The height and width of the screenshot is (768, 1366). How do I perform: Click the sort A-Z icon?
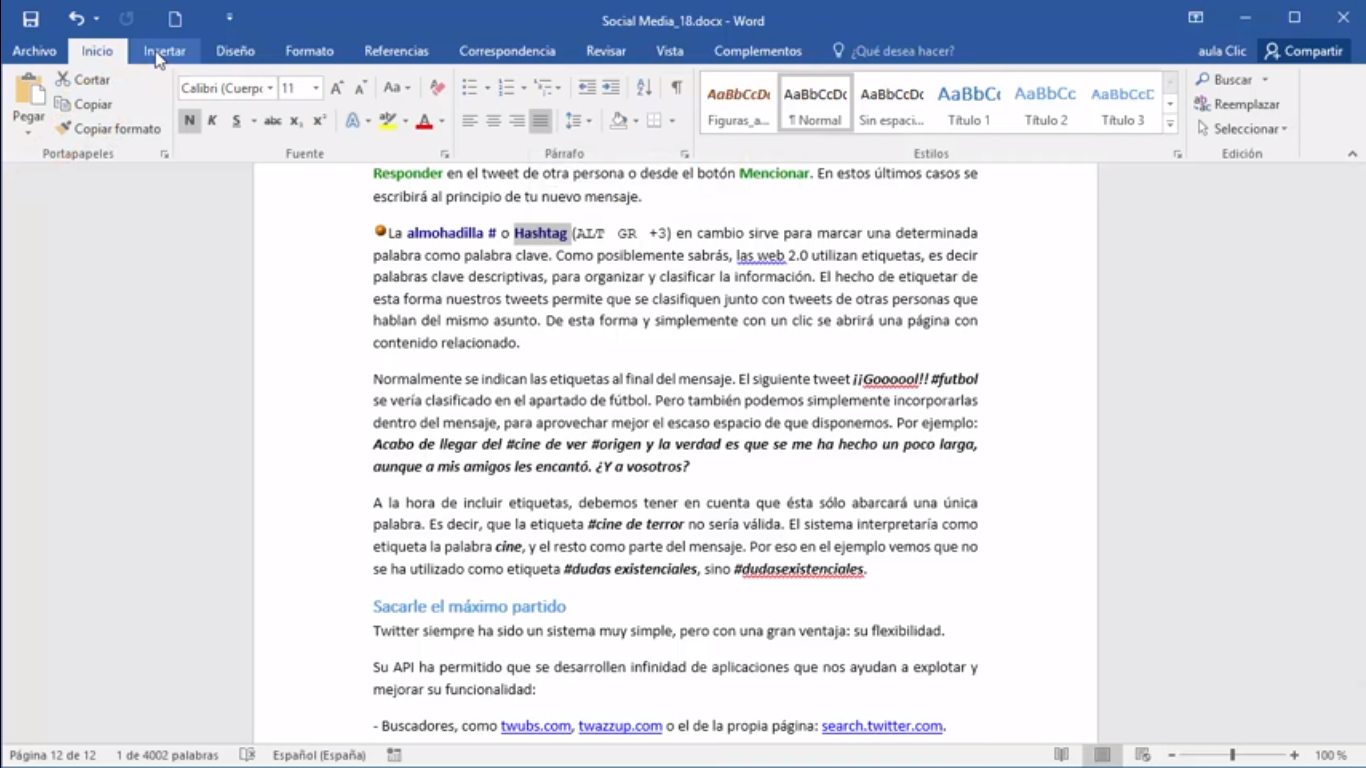click(644, 88)
